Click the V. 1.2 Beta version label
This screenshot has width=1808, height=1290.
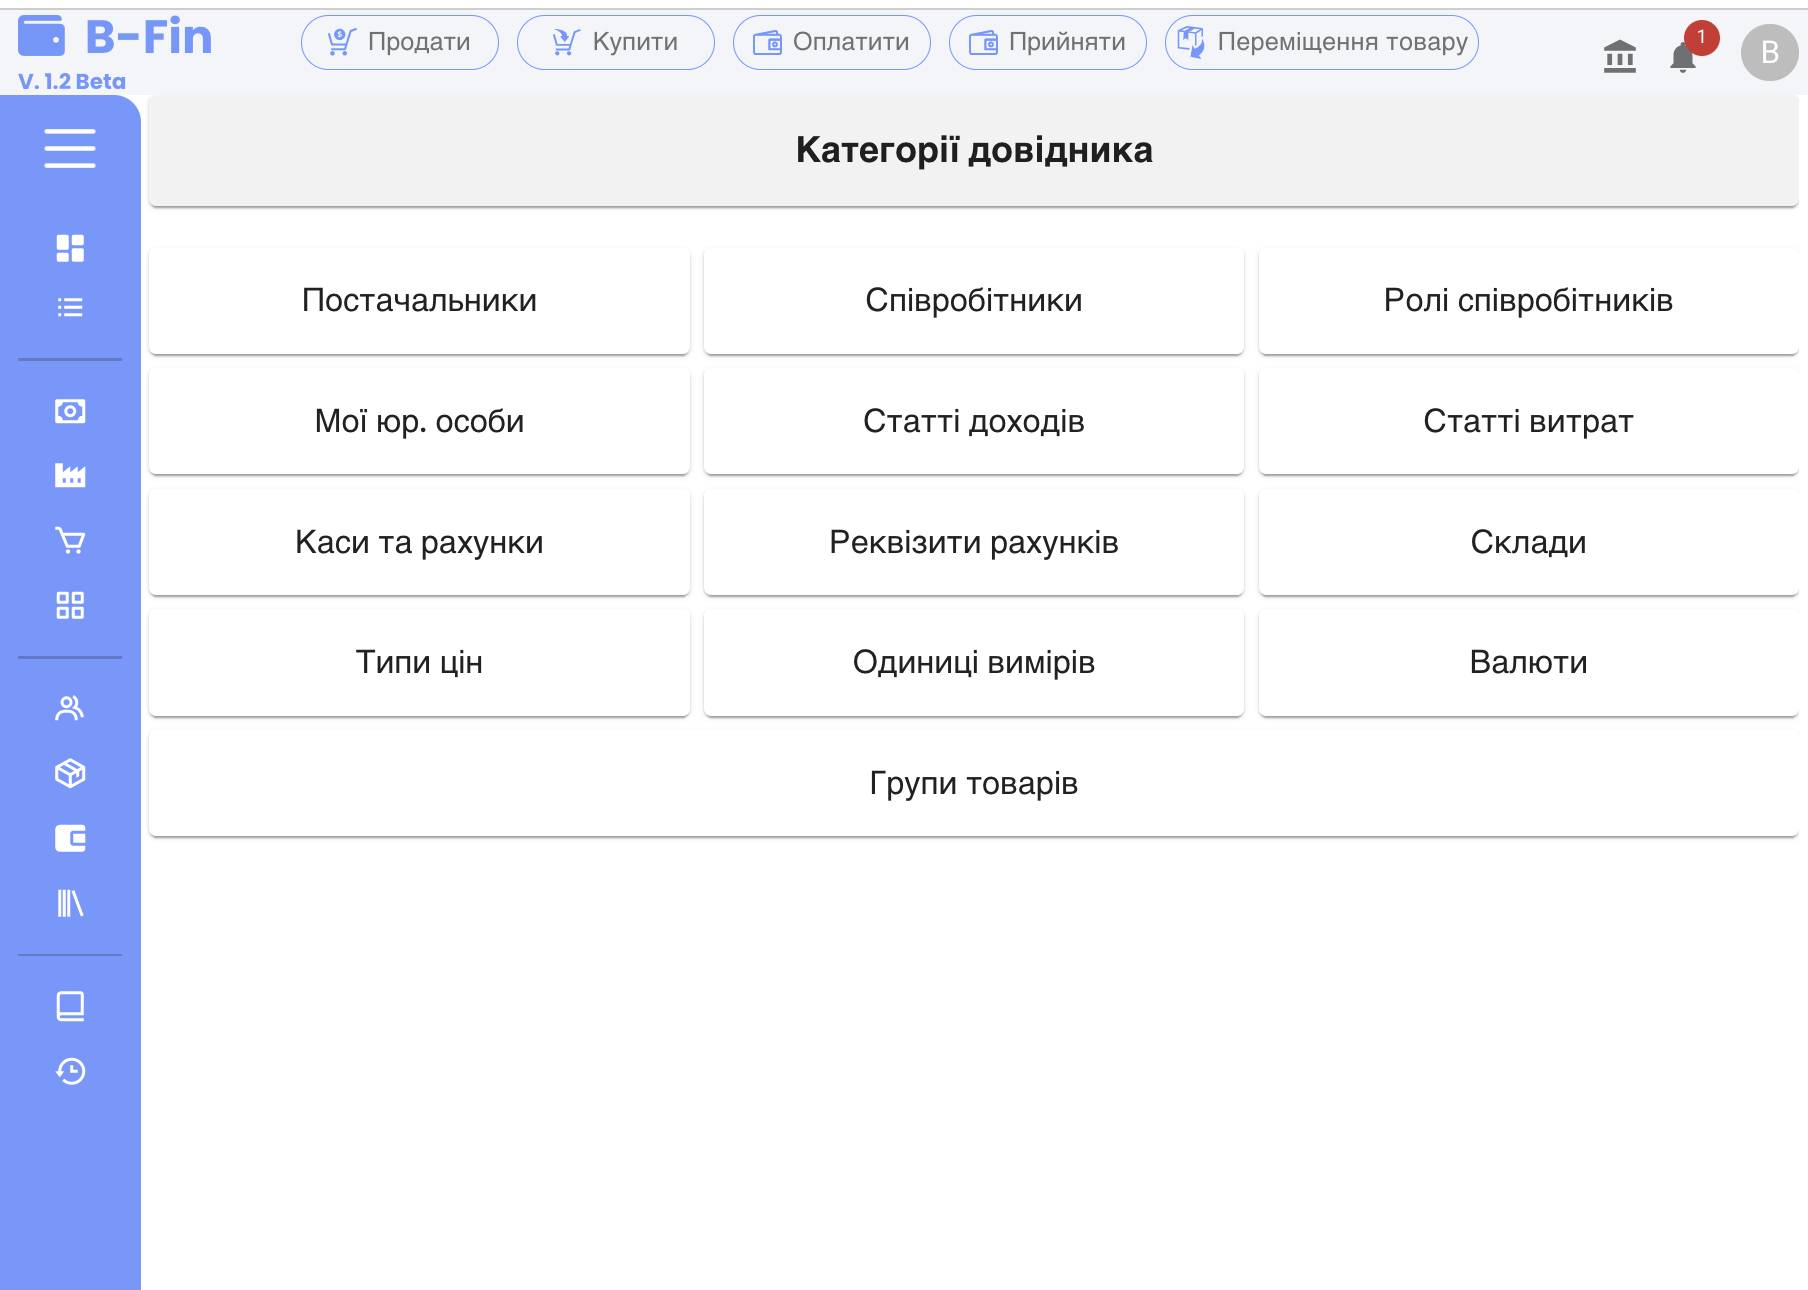click(72, 82)
